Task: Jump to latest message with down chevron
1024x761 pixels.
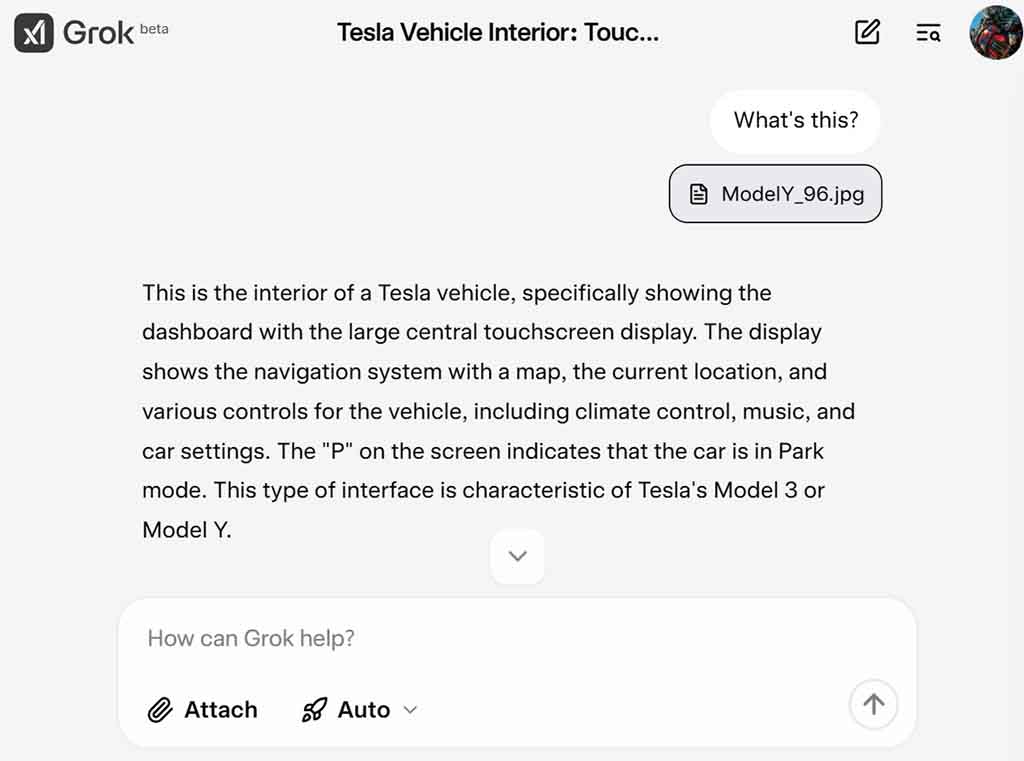Action: pyautogui.click(x=517, y=557)
